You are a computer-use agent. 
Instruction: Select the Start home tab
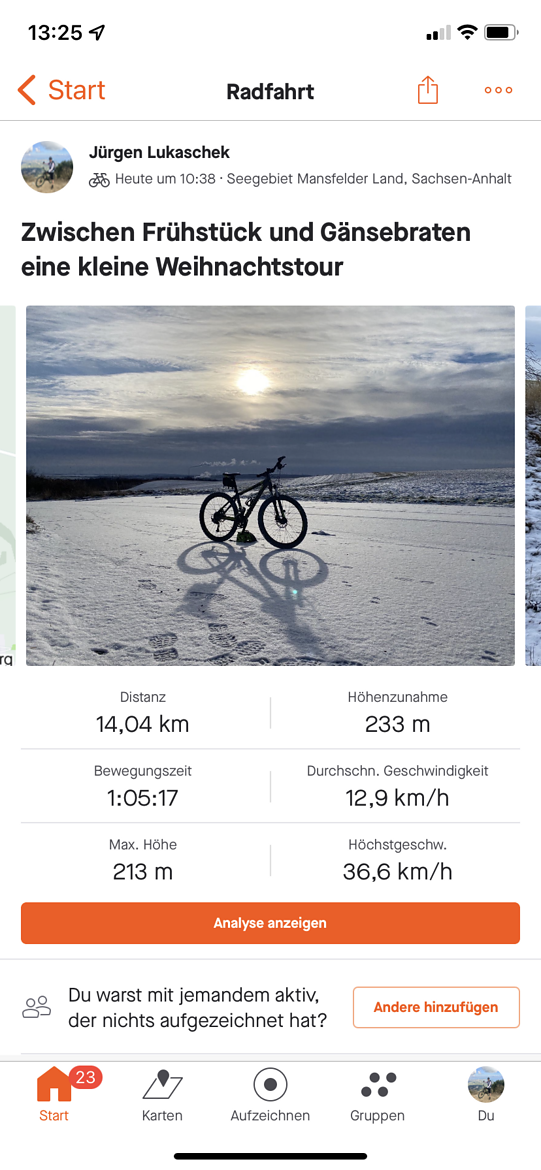point(54,1096)
